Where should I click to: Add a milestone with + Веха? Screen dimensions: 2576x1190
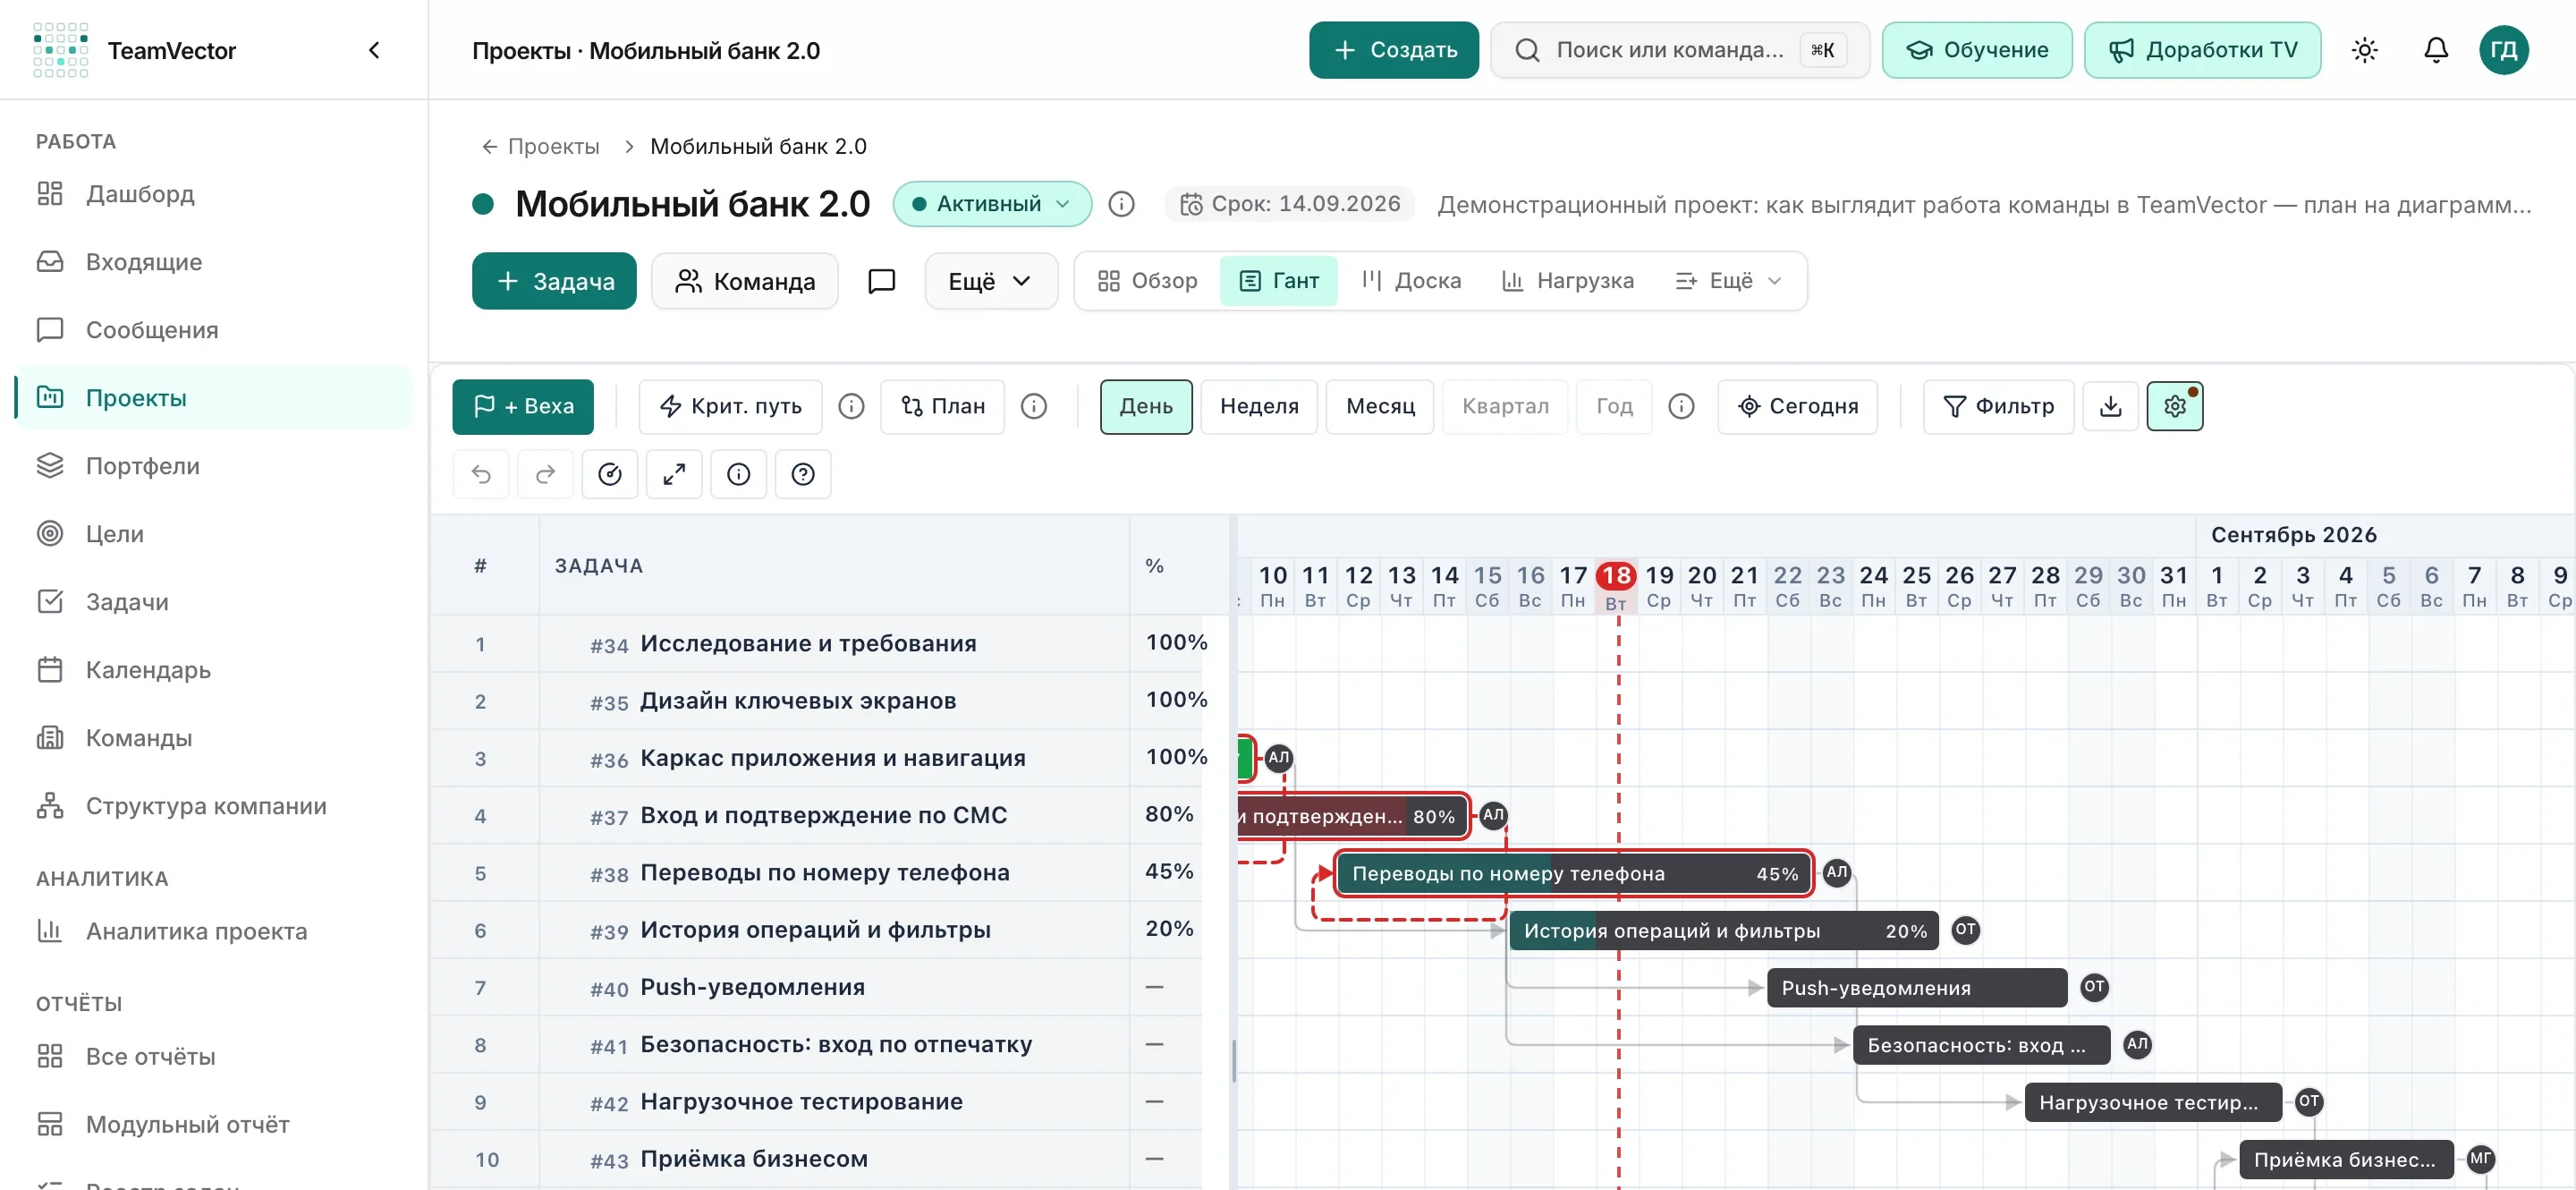pos(523,406)
